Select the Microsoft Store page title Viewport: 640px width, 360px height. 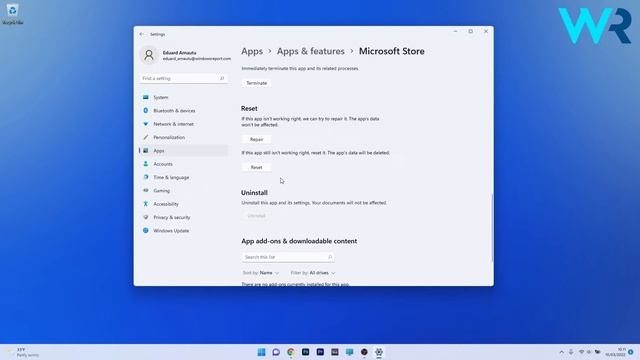(392, 51)
